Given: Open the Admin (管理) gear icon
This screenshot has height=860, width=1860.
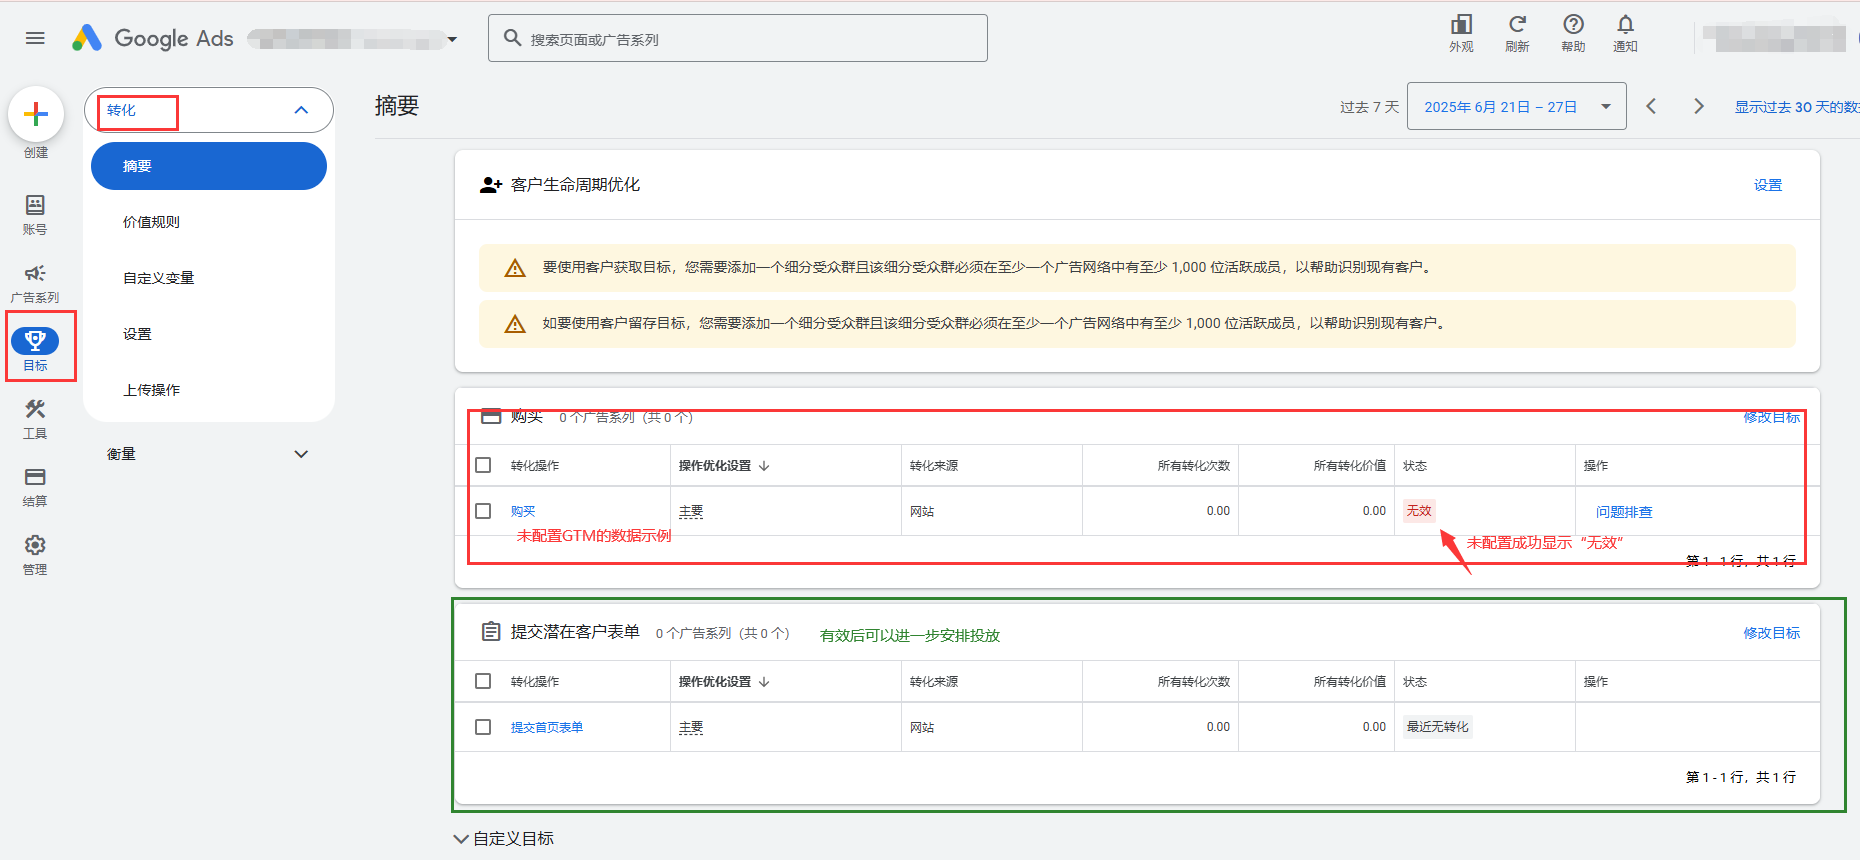Looking at the screenshot, I should coord(35,546).
